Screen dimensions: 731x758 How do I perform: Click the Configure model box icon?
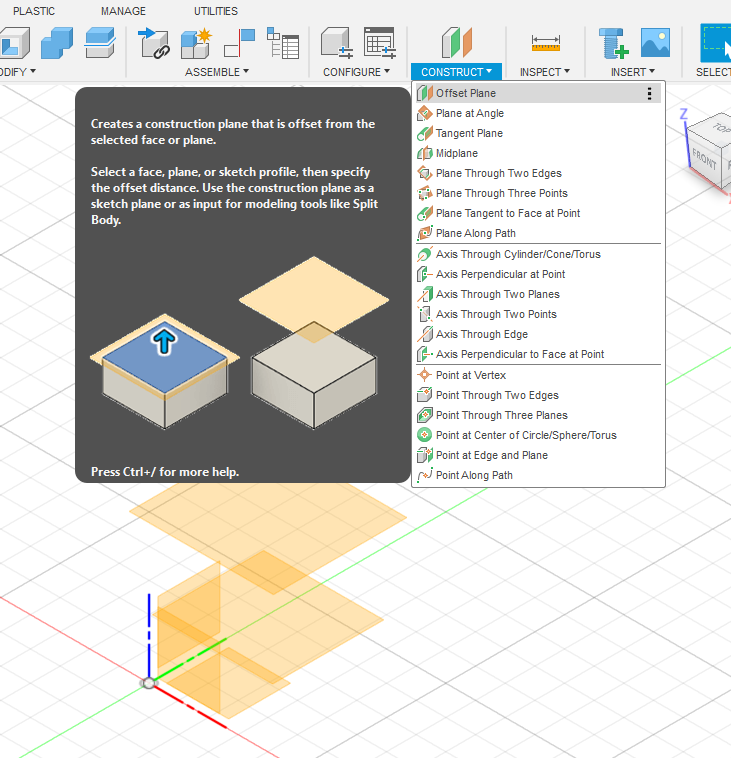pyautogui.click(x=336, y=43)
